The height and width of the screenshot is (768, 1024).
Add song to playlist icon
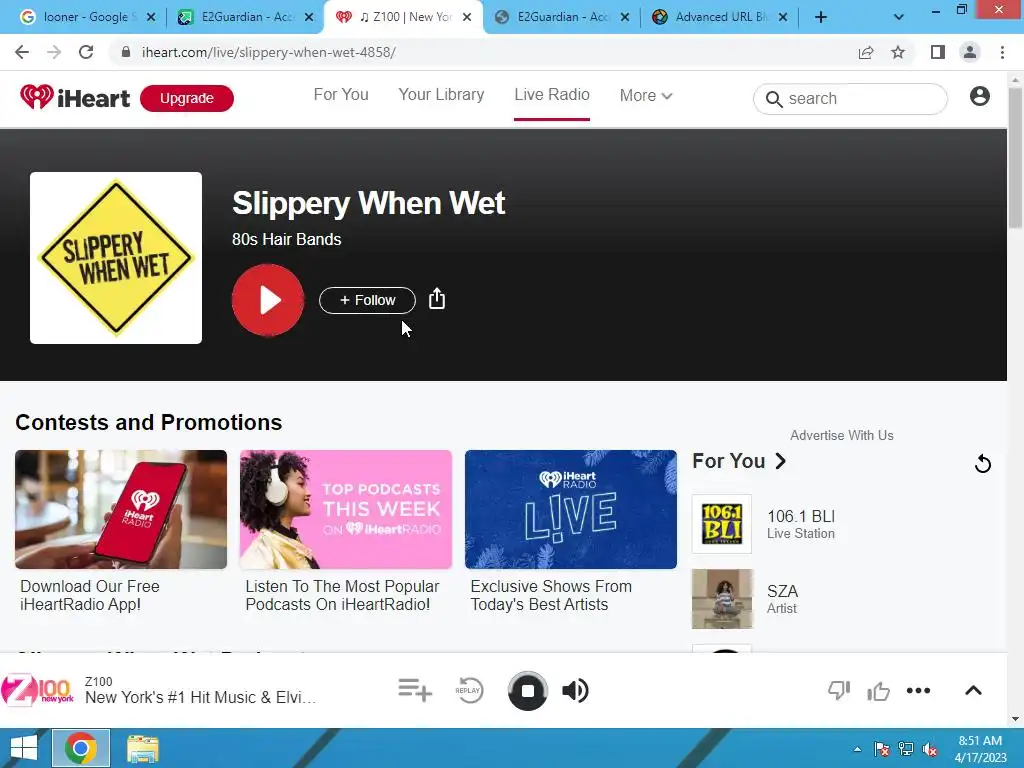[x=415, y=690]
